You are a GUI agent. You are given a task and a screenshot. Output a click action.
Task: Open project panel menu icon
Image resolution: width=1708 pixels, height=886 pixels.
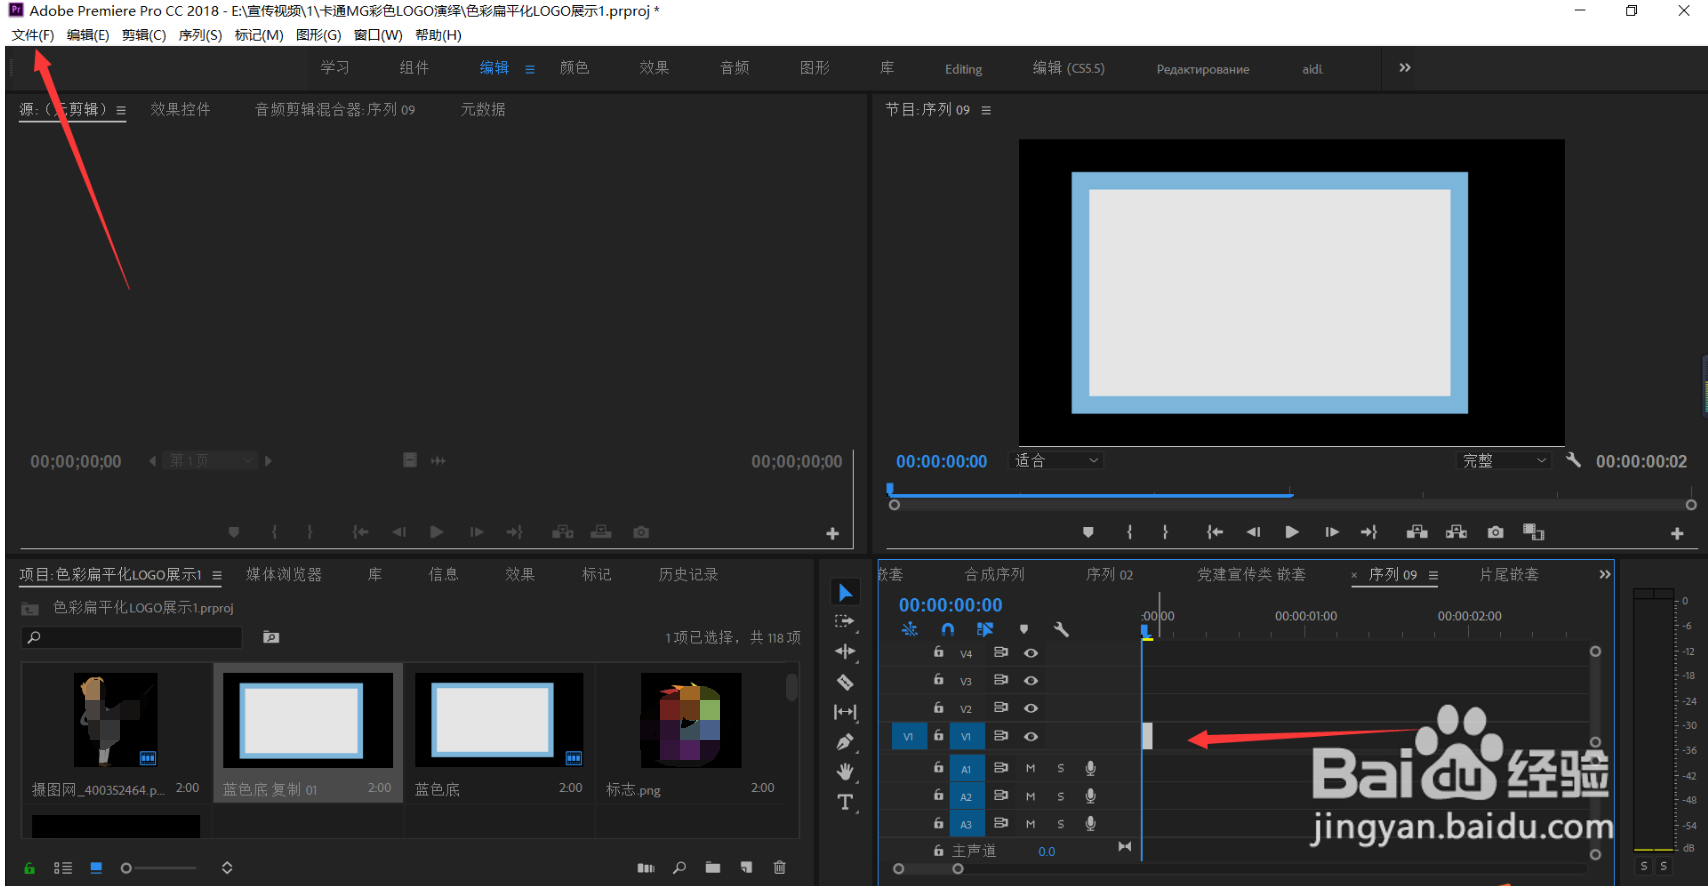(217, 575)
